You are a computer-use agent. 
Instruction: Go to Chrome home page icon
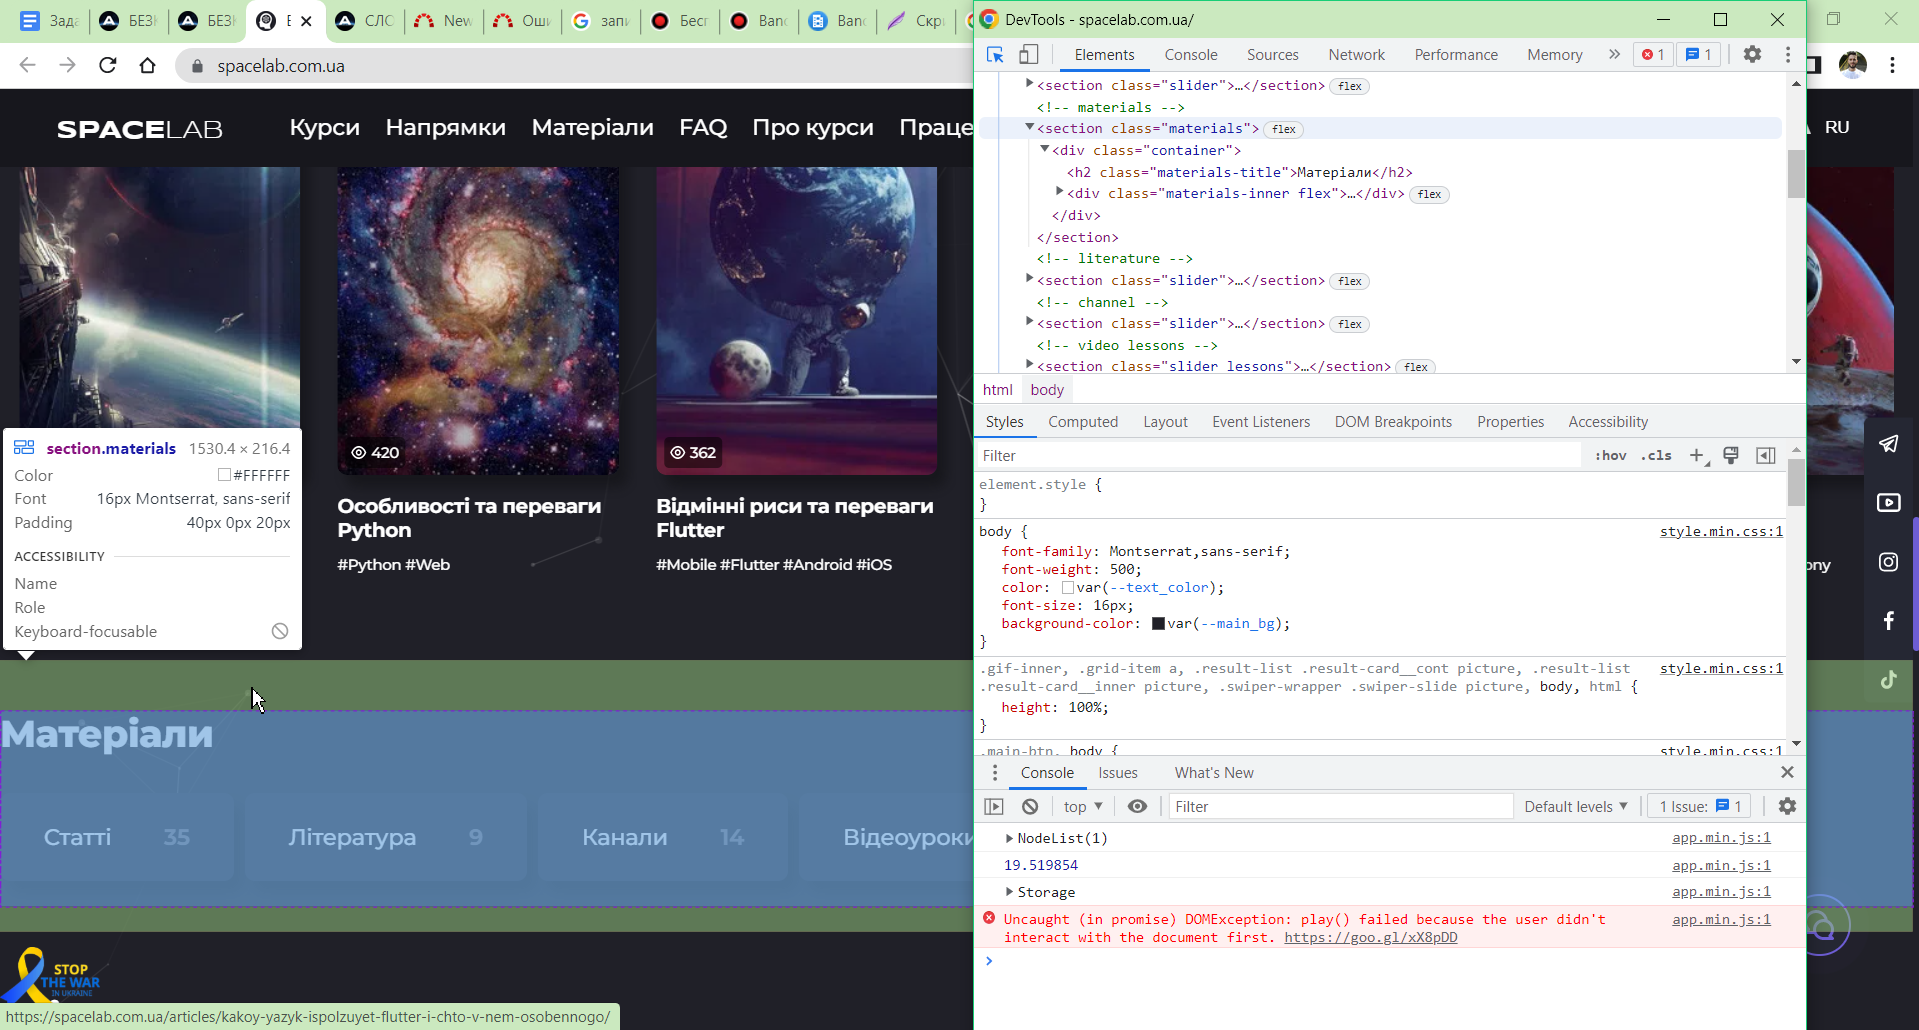(148, 66)
